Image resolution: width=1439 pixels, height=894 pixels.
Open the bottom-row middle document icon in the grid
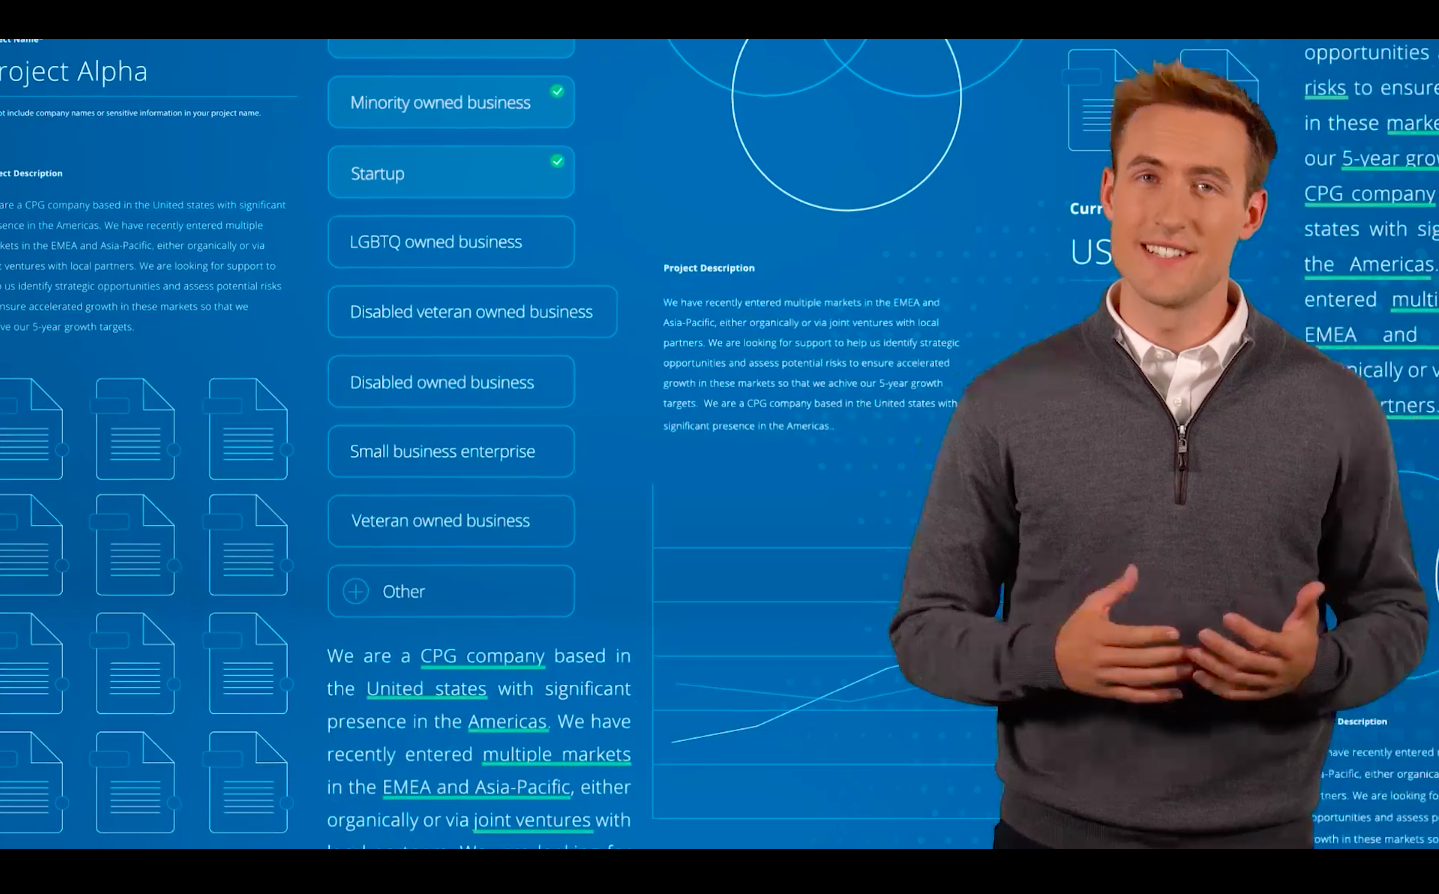click(x=136, y=782)
